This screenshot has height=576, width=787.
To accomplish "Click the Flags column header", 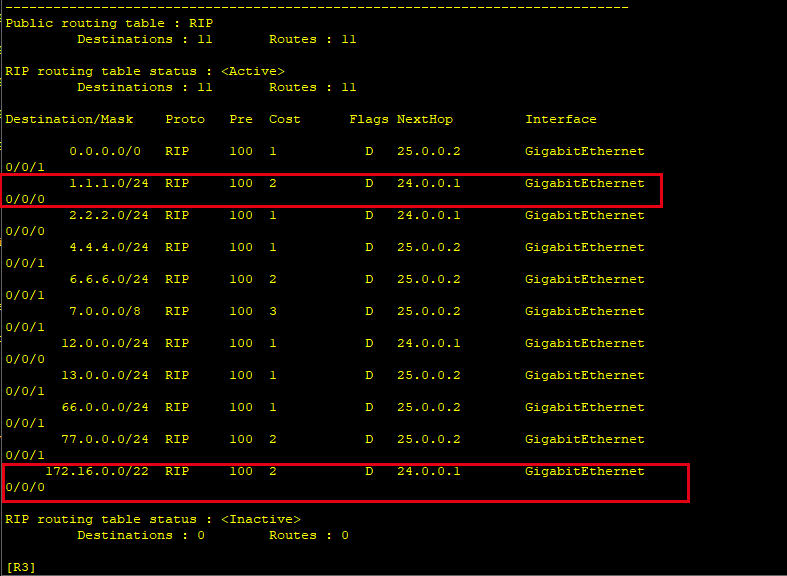I will [x=369, y=119].
